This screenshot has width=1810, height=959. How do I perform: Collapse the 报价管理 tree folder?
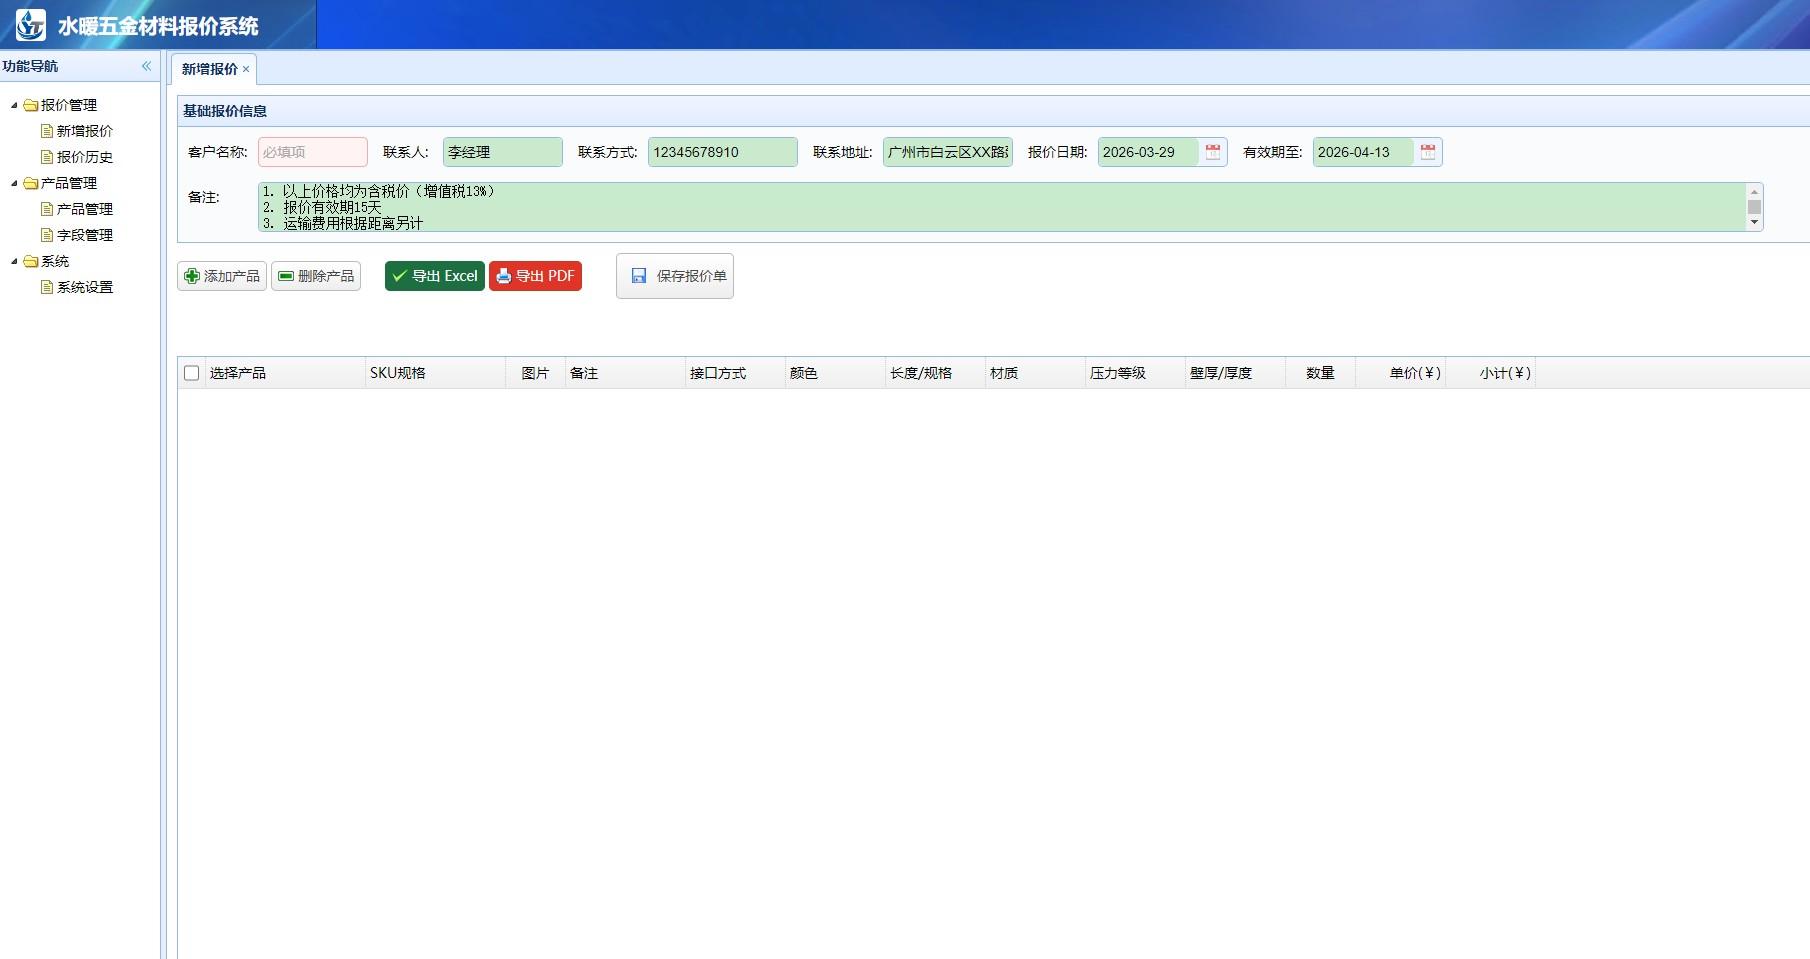point(14,105)
